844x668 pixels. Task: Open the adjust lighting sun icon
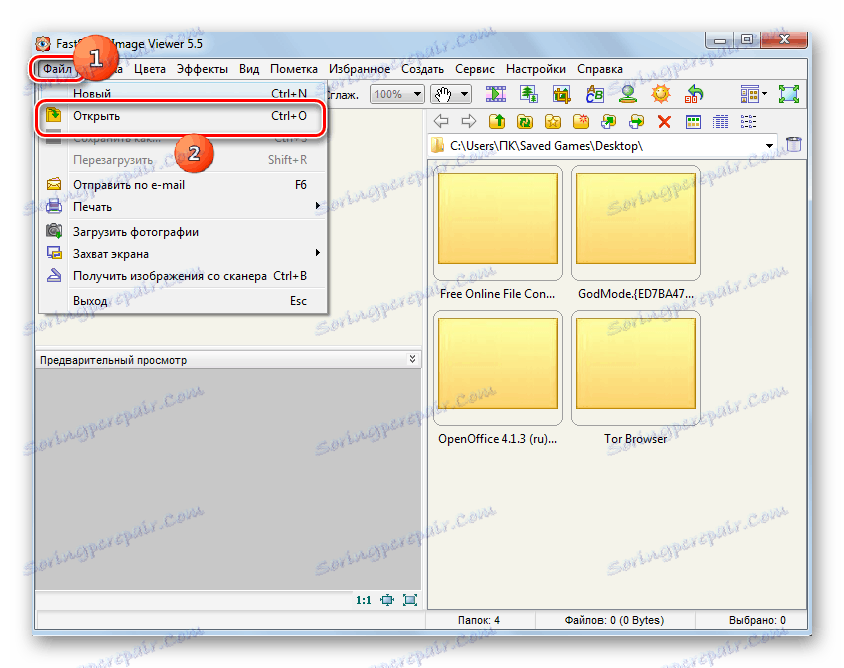coord(660,94)
